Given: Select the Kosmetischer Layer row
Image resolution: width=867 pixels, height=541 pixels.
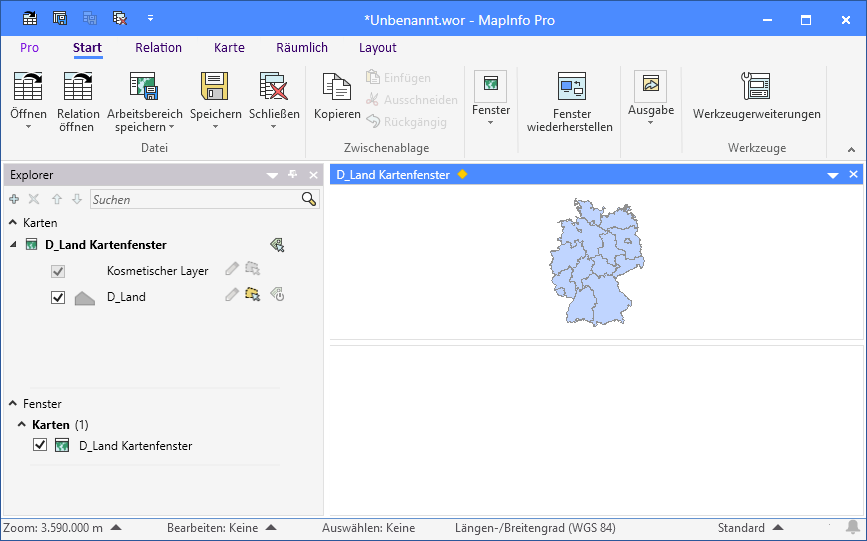Looking at the screenshot, I should [x=158, y=270].
